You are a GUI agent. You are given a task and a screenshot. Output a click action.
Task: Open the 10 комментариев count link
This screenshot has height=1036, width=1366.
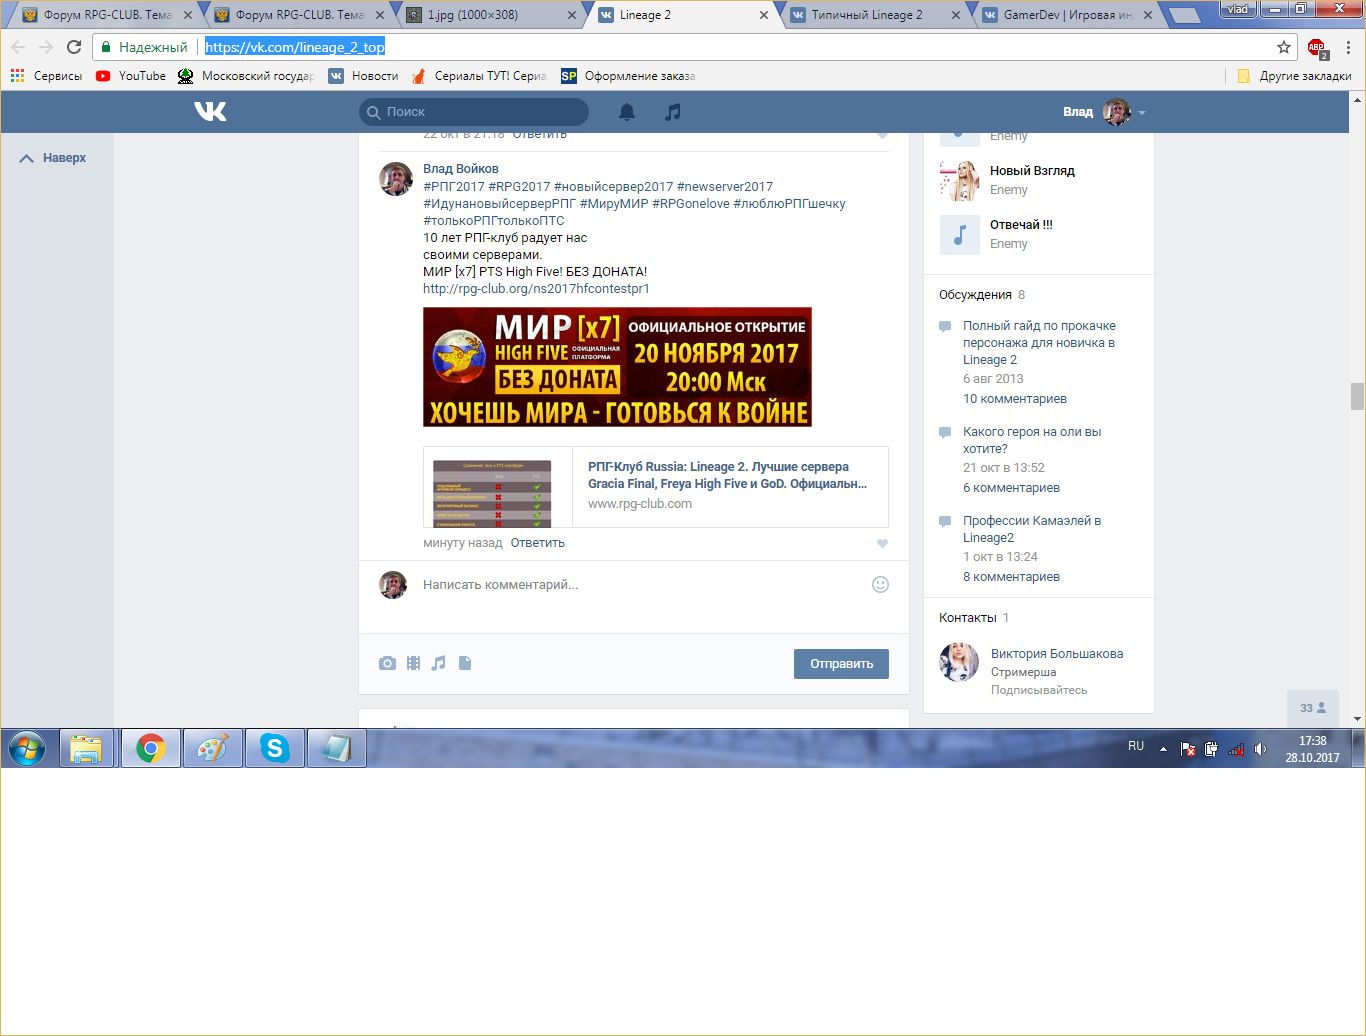[x=1015, y=399]
